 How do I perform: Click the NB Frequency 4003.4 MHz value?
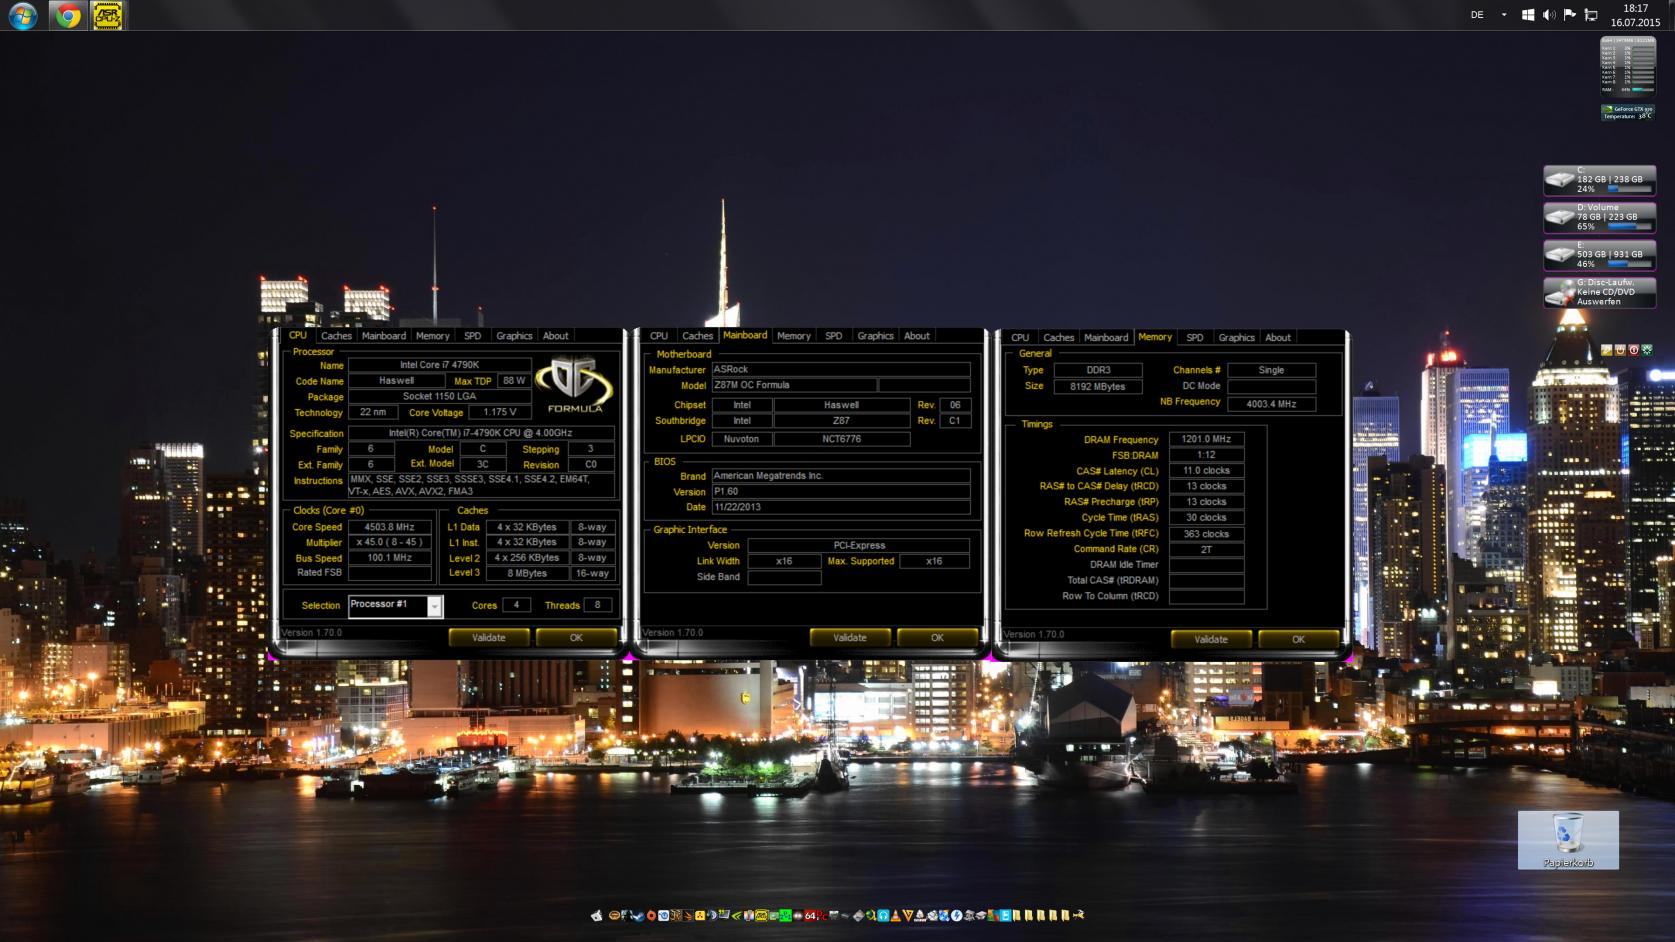(1271, 404)
